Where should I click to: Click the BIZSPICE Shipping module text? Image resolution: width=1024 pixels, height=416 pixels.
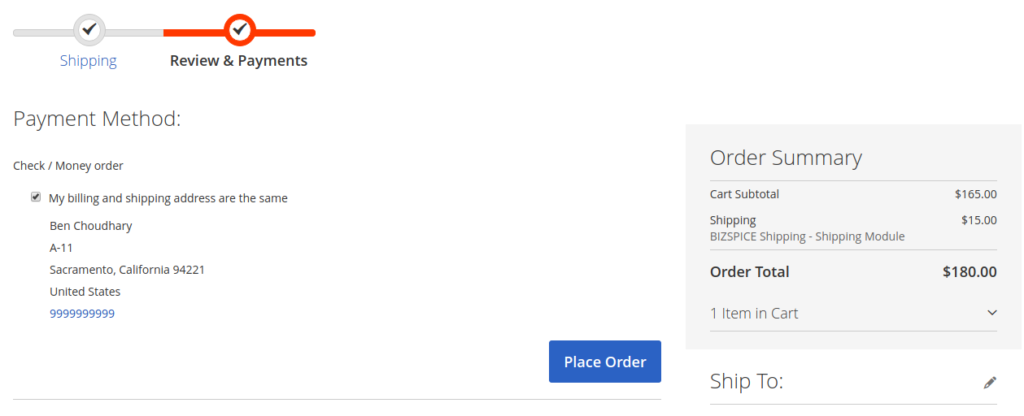[x=807, y=236]
